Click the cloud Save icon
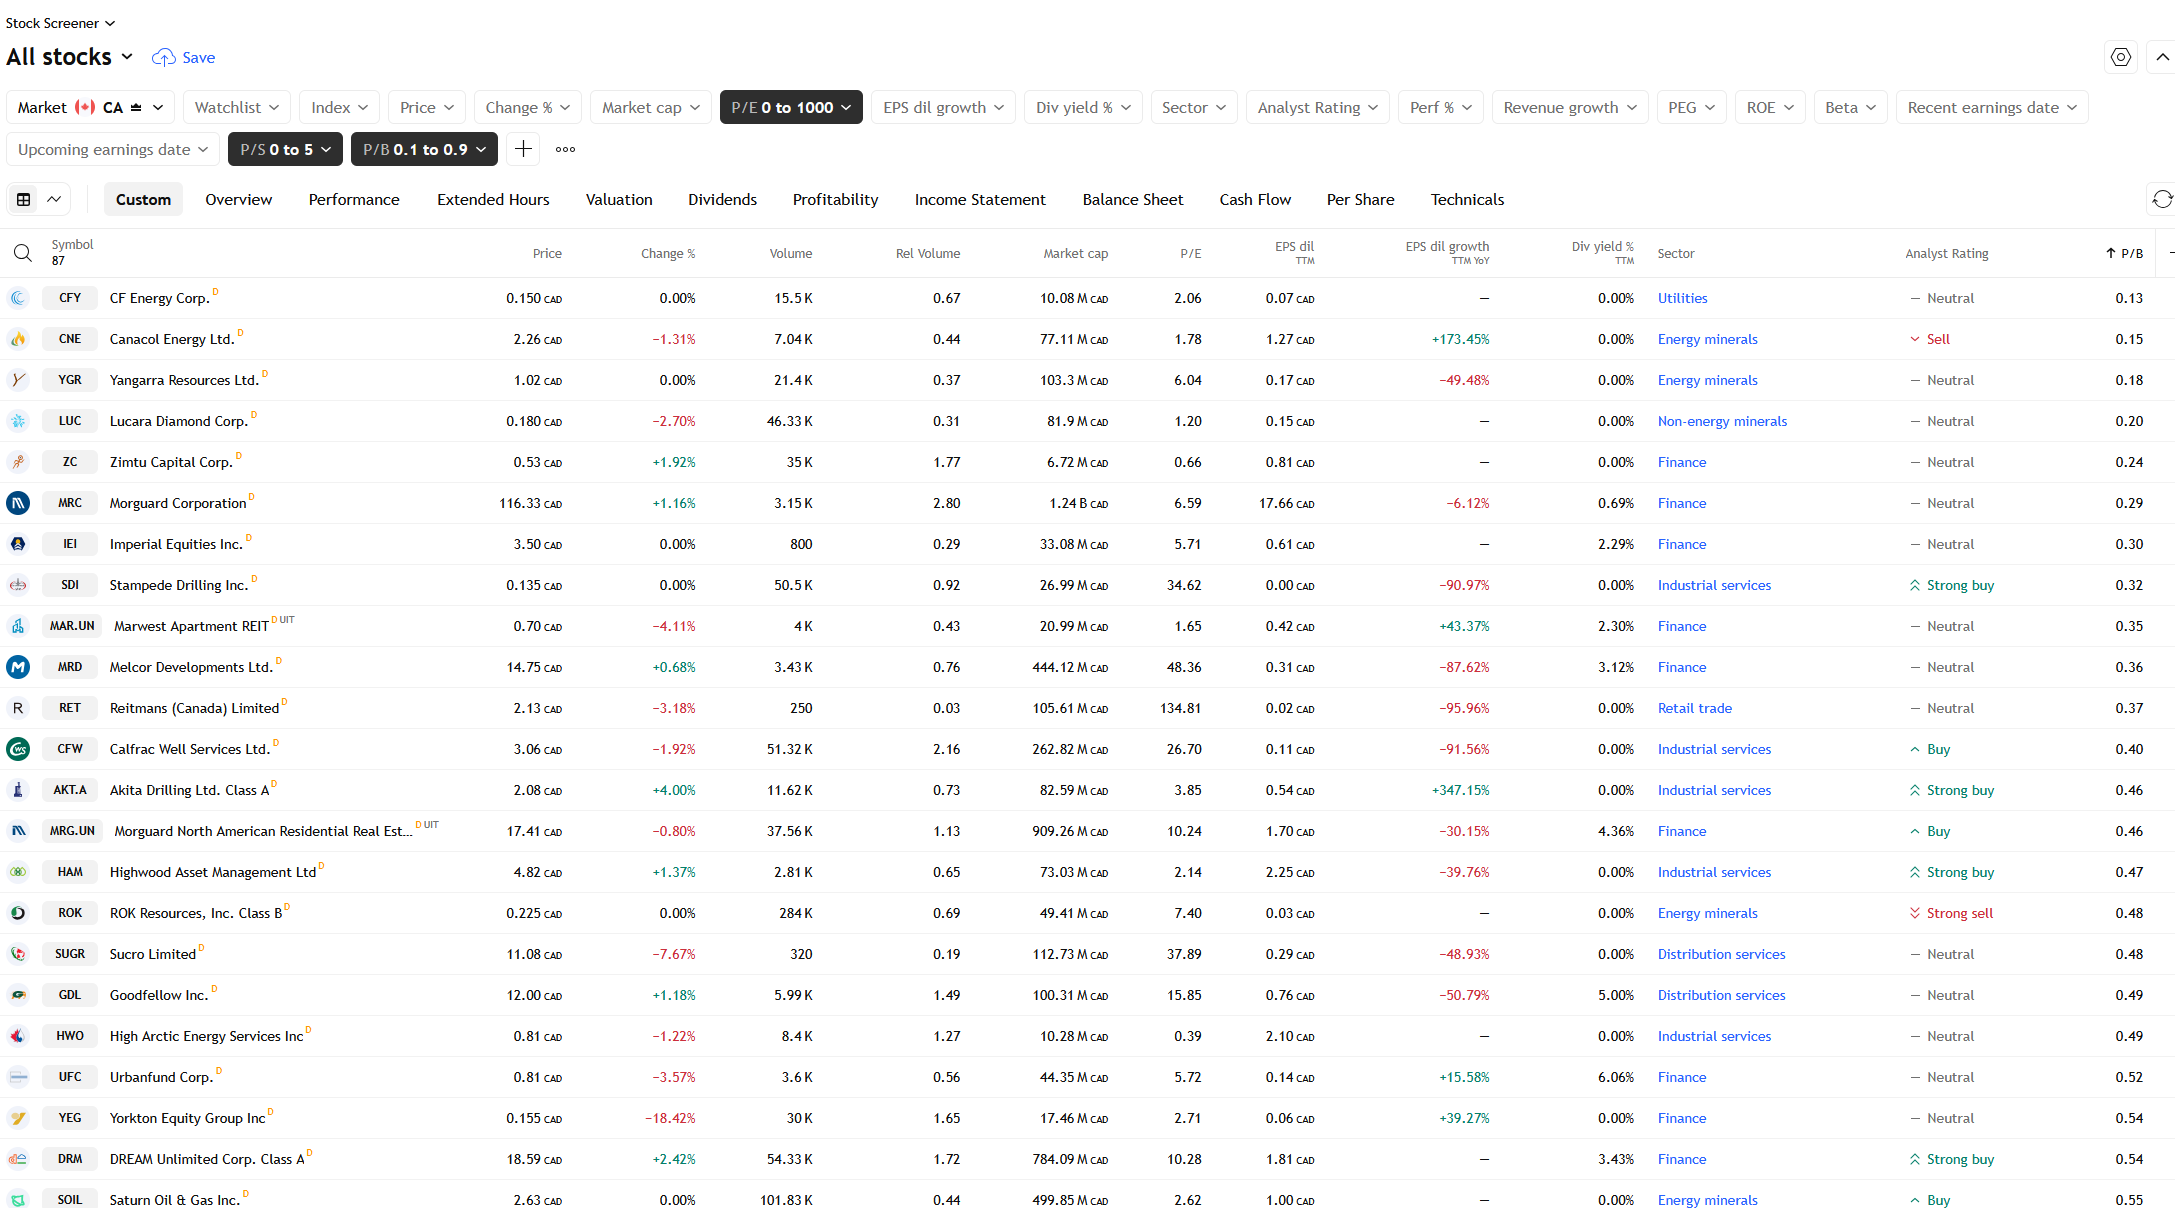 (x=163, y=58)
